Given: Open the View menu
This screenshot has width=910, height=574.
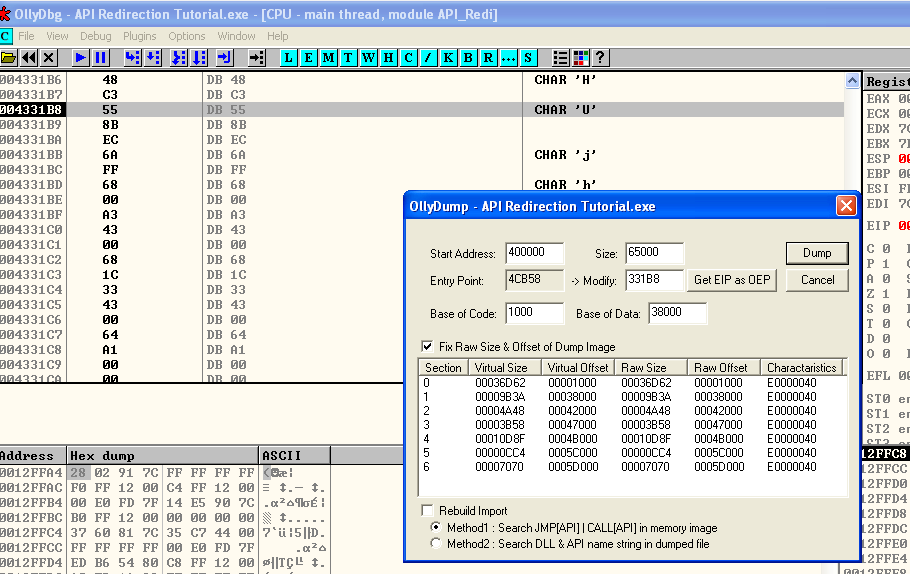Looking at the screenshot, I should pyautogui.click(x=57, y=36).
